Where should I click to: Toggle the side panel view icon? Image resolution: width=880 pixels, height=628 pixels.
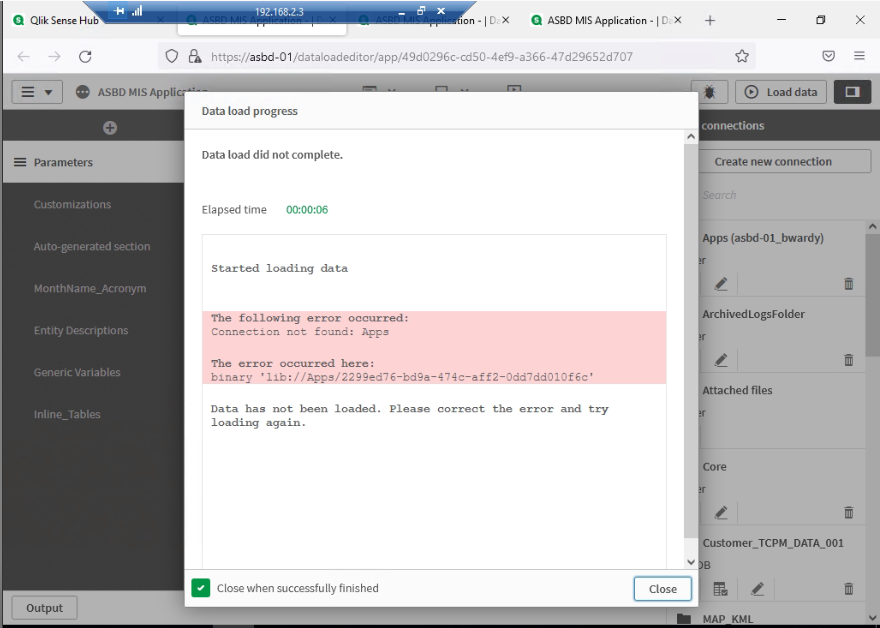point(852,92)
